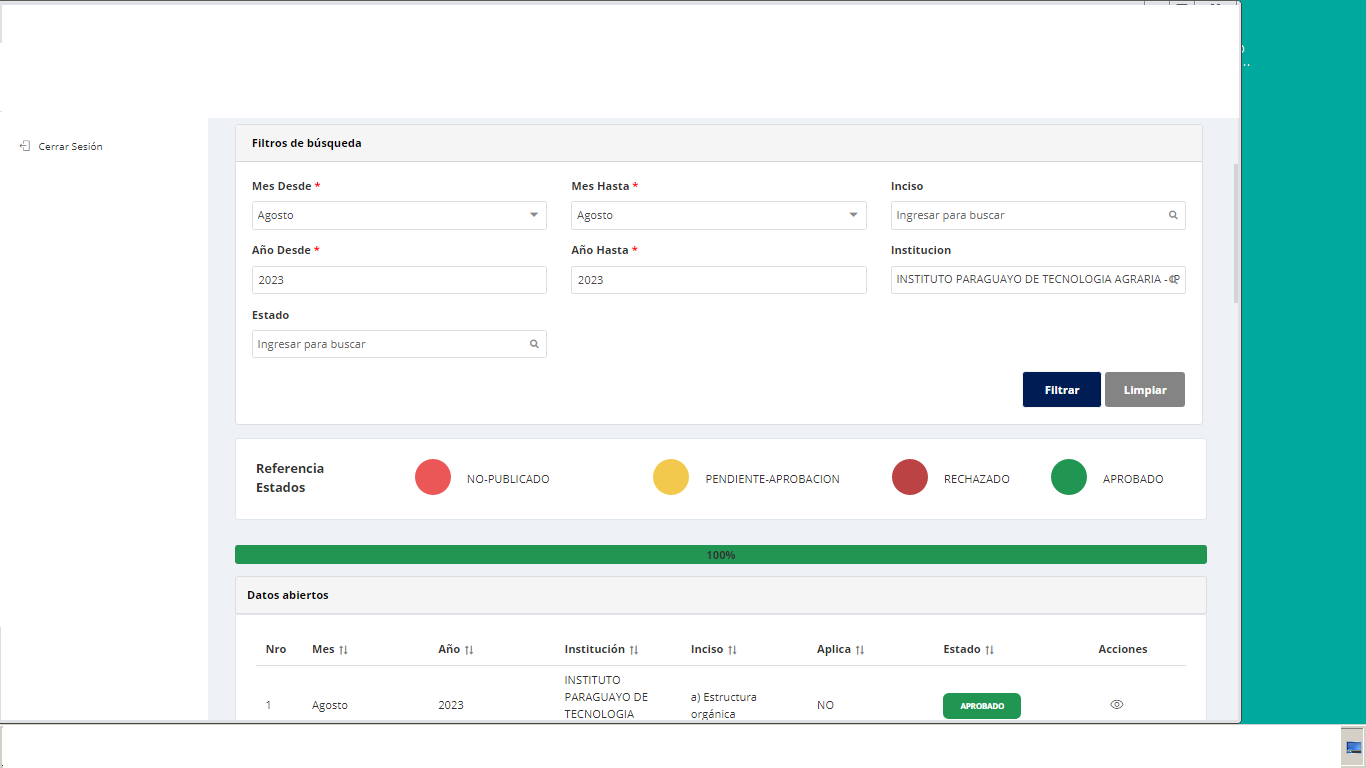
Task: Sort table by Año column arrows
Action: point(469,650)
